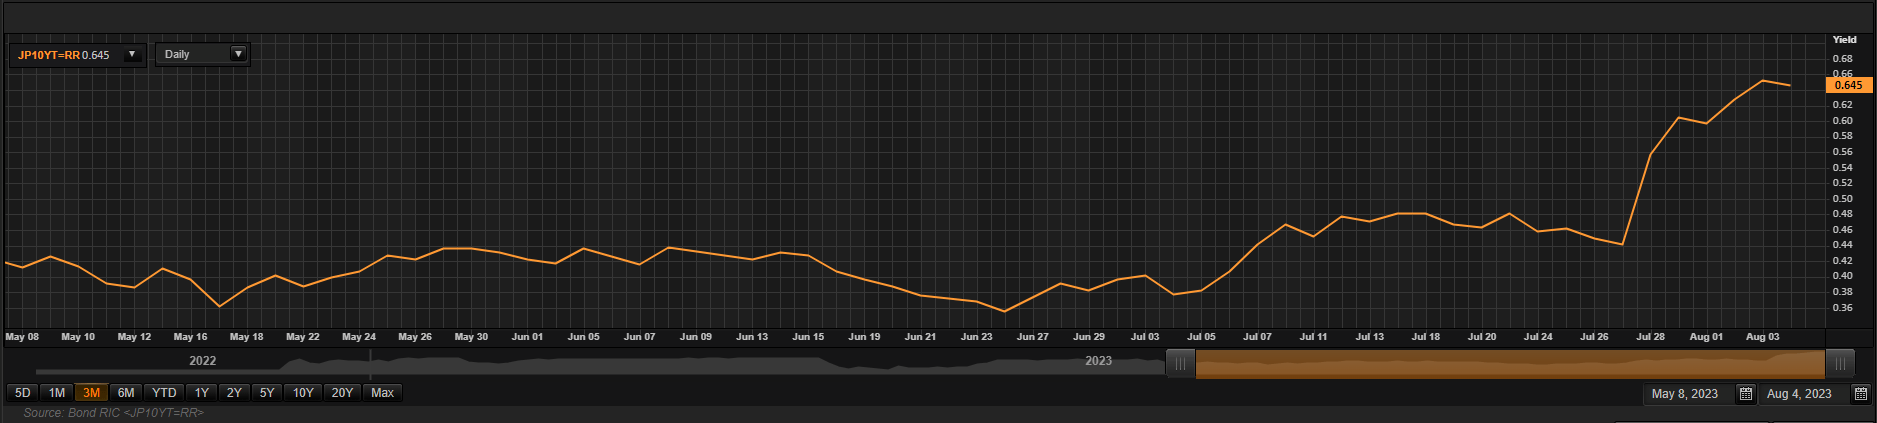The height and width of the screenshot is (423, 1877).
Task: Open the end date calendar picker icon
Action: click(x=1860, y=394)
